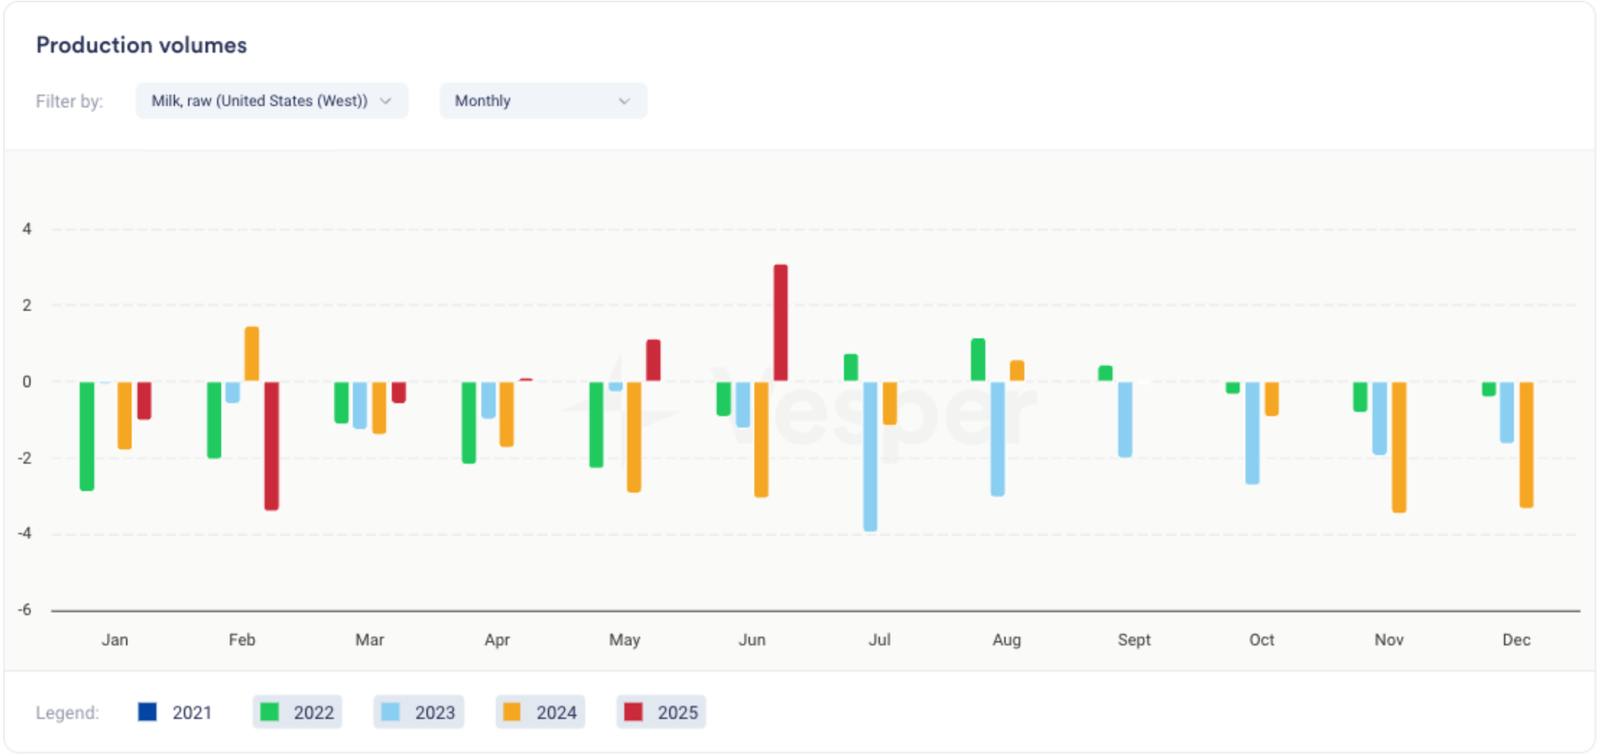Click the orange February 2024 bar
This screenshot has width=1600, height=756.
252,354
